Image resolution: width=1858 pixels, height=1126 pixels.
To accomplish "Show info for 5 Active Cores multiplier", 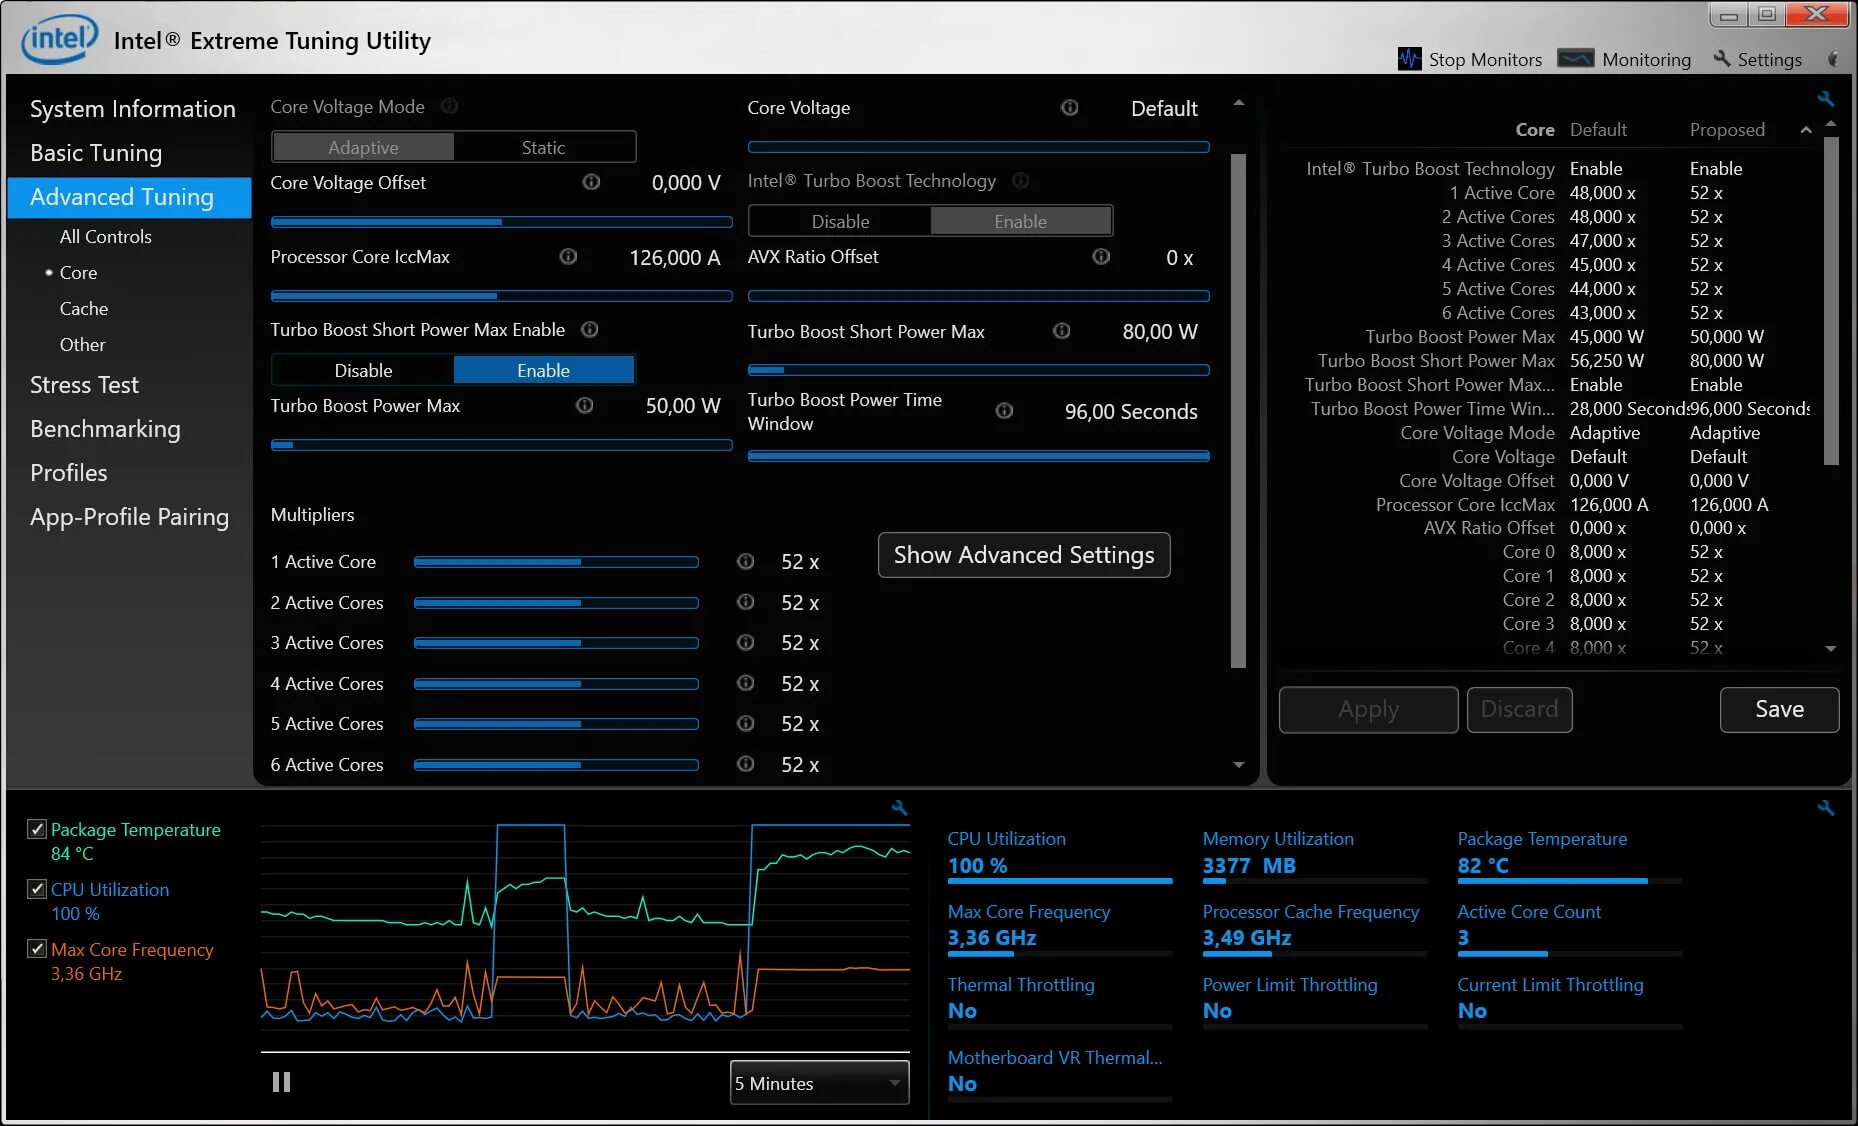I will click(746, 724).
